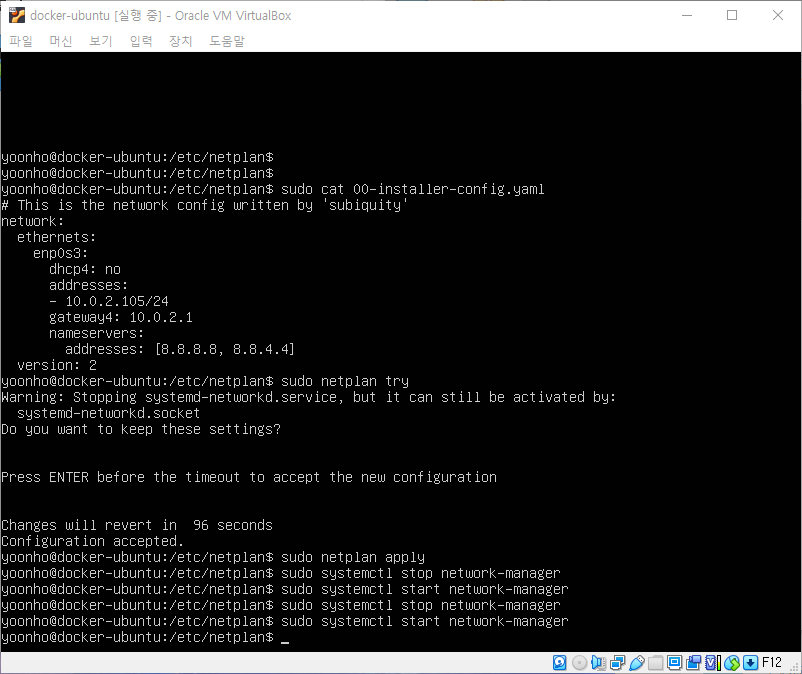Click the 'Configuration accepted.' line
Viewport: 802px width, 674px height.
(92, 541)
